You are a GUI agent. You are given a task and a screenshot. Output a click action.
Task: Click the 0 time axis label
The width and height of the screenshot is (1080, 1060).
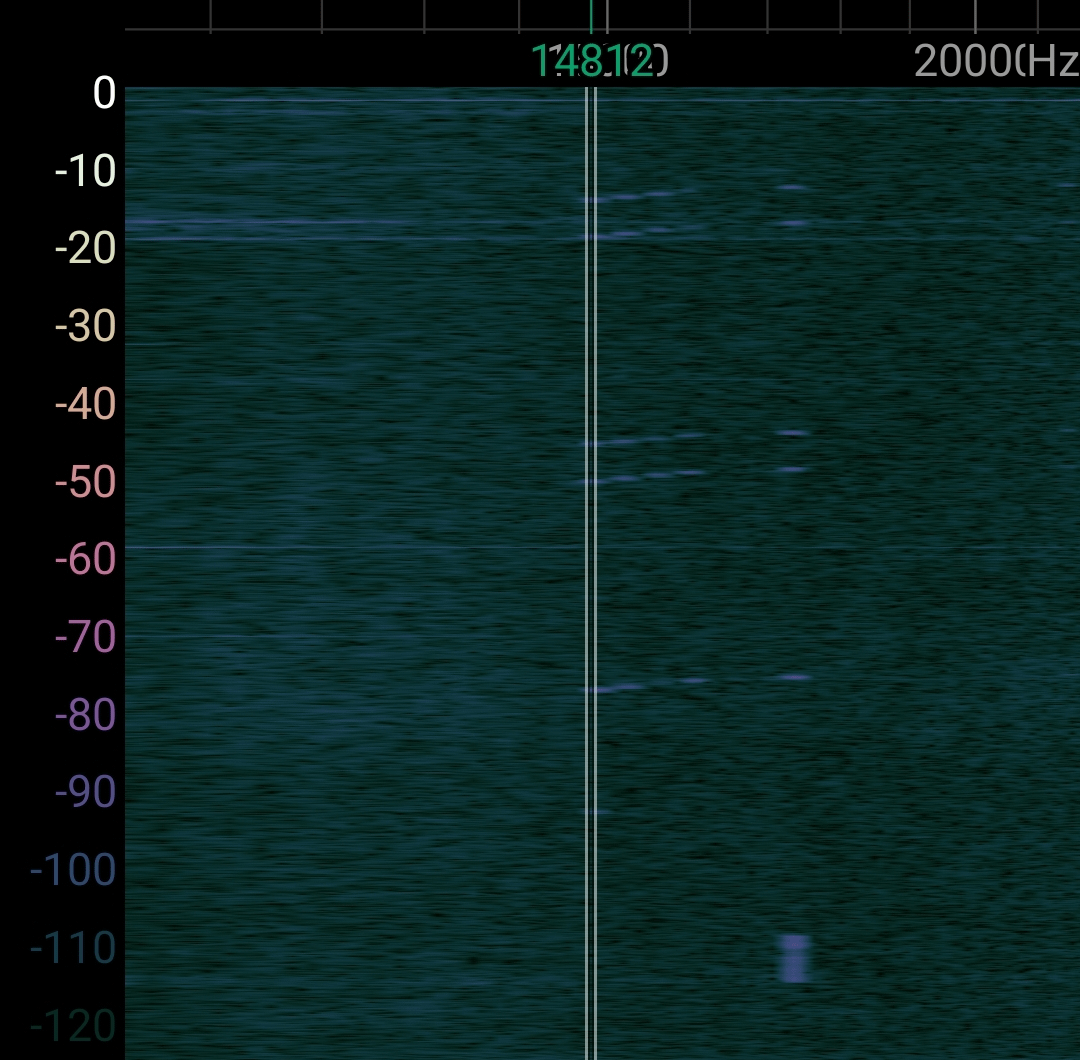[x=104, y=92]
